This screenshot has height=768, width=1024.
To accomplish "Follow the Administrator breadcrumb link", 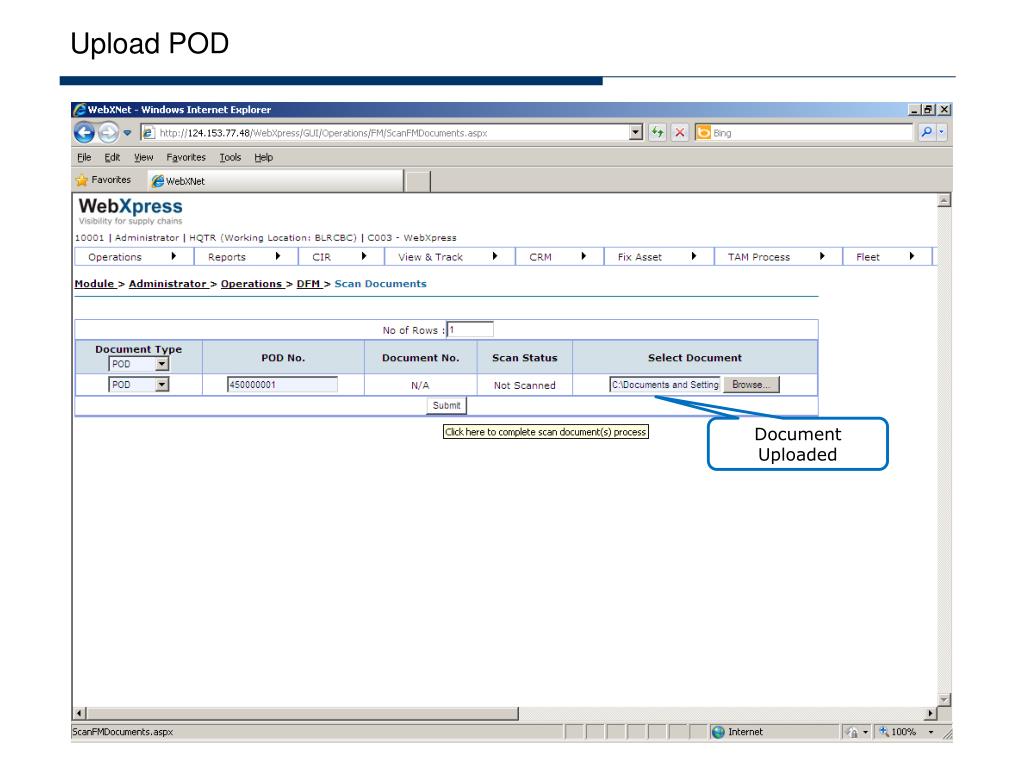I will coord(167,283).
